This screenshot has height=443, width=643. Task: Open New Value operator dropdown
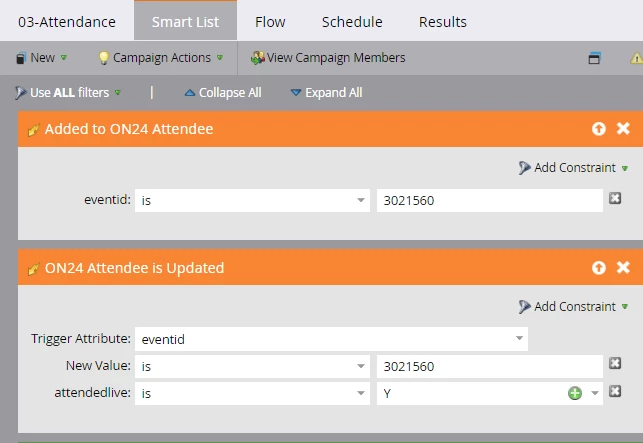[252, 366]
